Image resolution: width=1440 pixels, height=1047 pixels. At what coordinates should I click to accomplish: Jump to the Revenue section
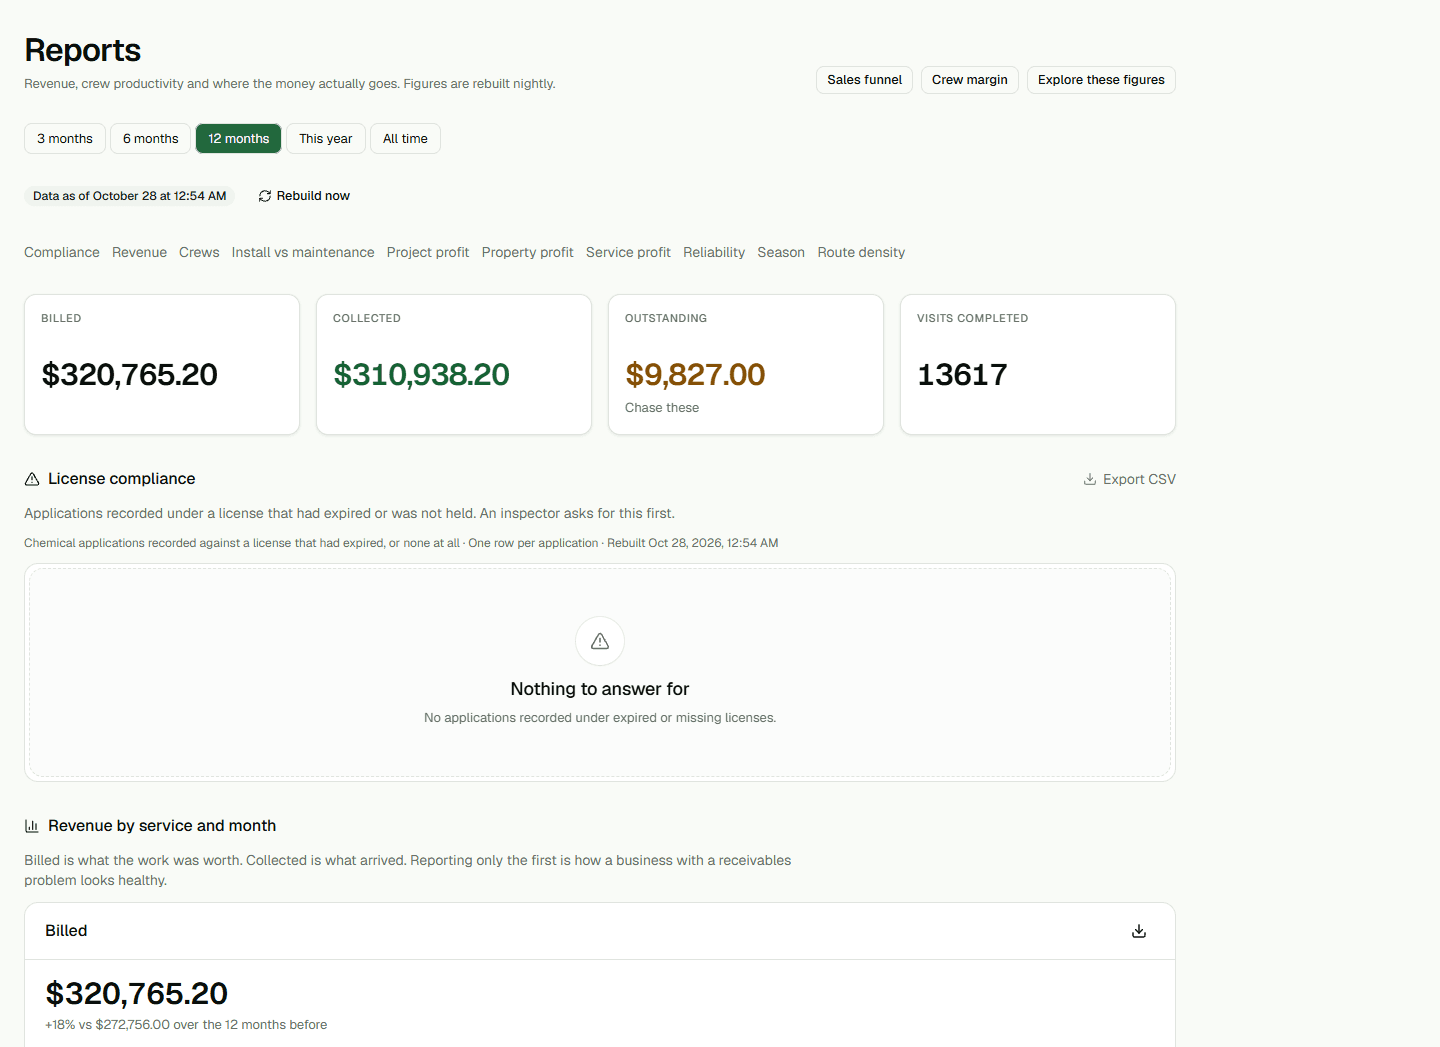[x=139, y=253]
